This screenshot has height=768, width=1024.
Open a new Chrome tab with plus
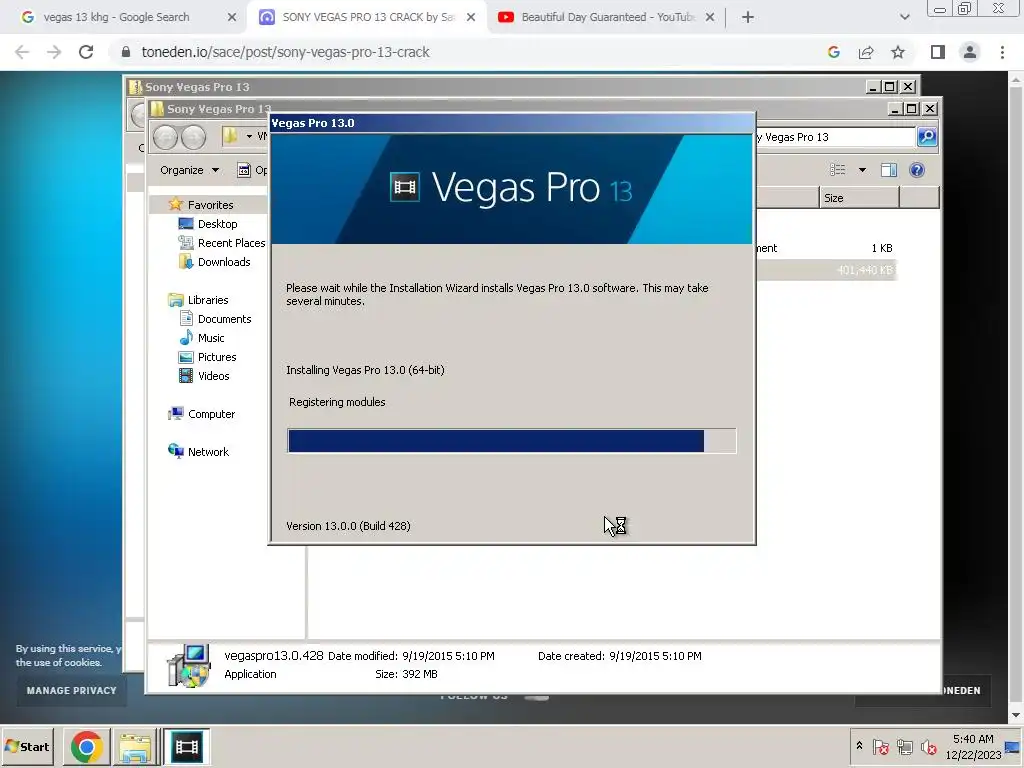click(748, 17)
